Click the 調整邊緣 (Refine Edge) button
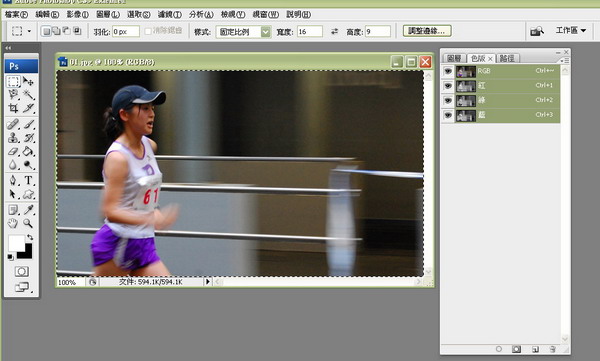Screen dimensions: 600x361 [x=427, y=31]
